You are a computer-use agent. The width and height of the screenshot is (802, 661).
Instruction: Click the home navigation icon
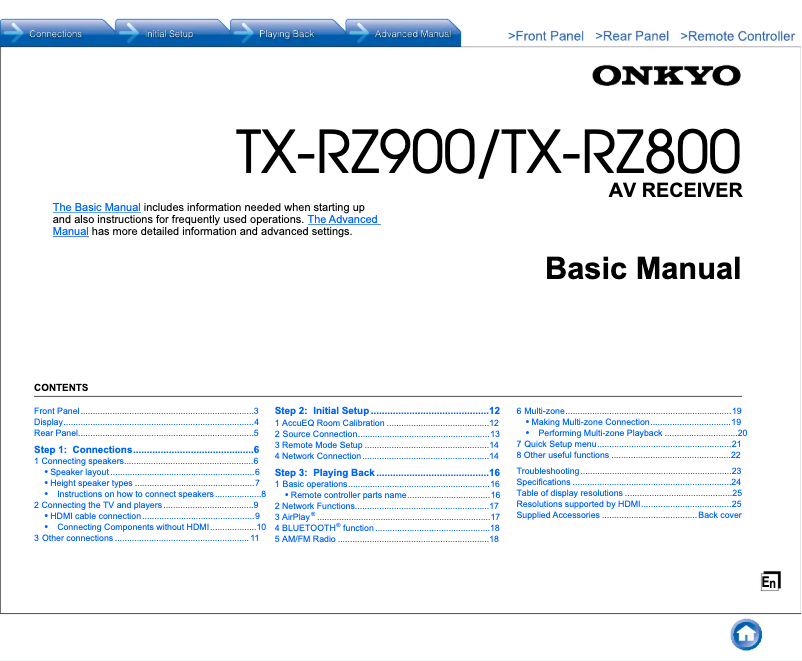pos(745,634)
